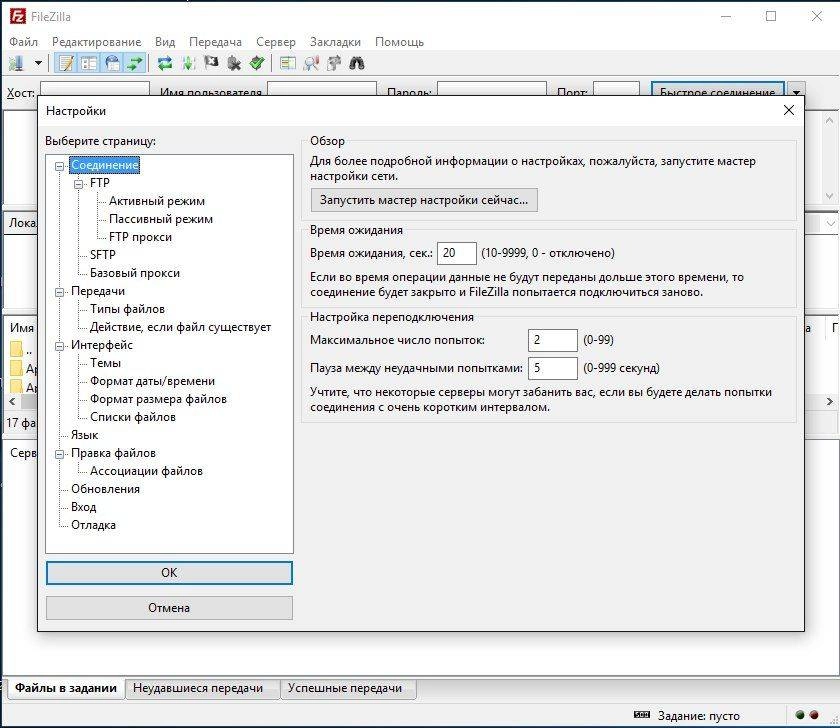
Task: Select Обновления settings page
Action: tap(106, 489)
